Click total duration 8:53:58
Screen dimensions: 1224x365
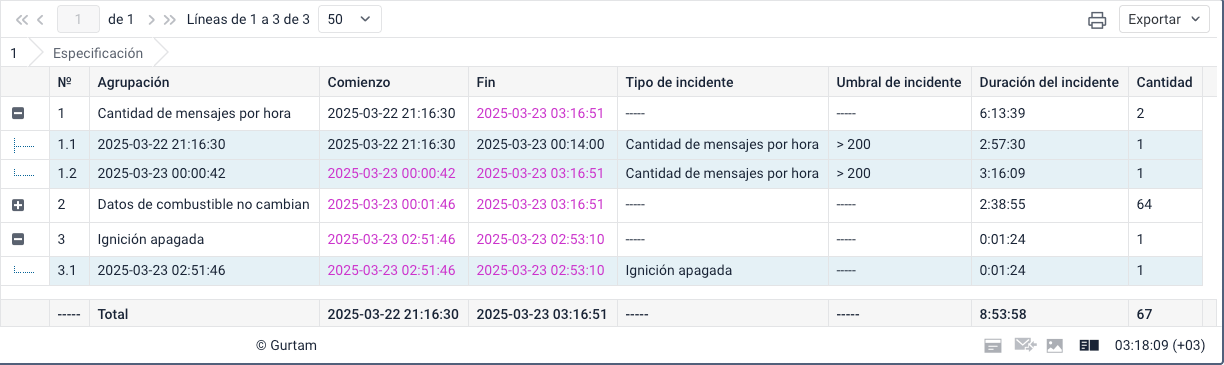click(1003, 314)
